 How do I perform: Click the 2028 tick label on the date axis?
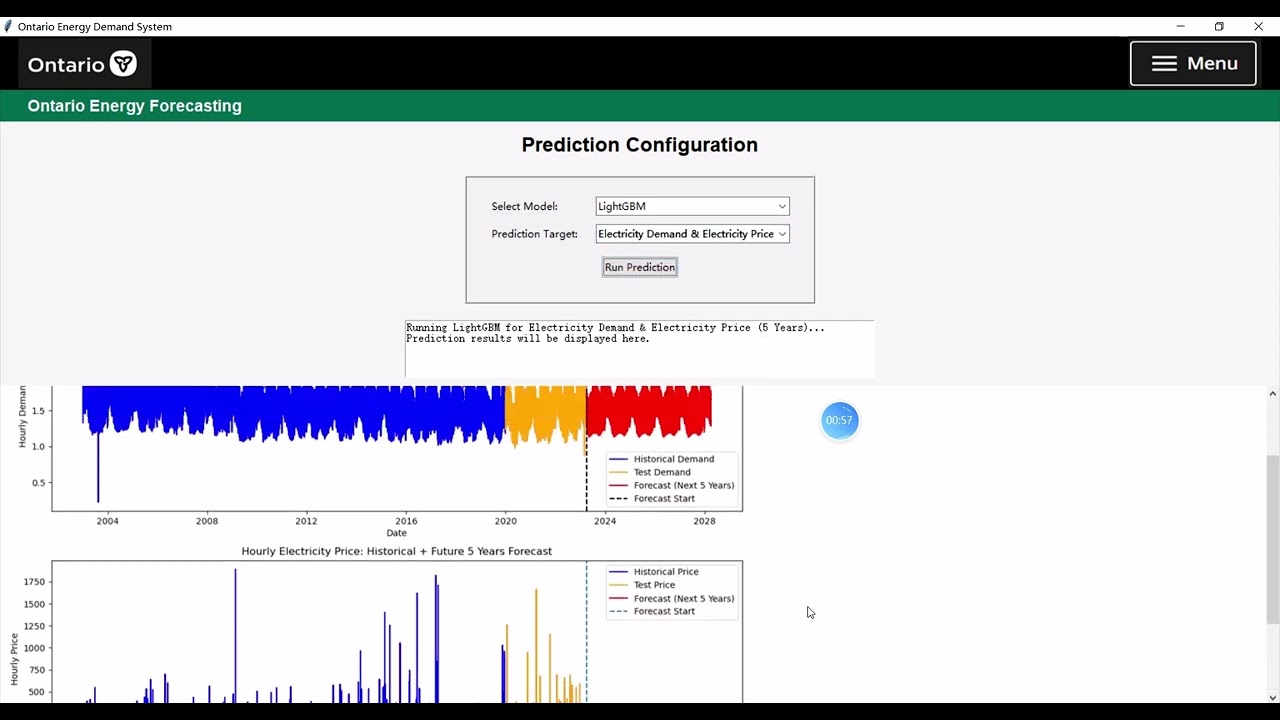point(704,521)
